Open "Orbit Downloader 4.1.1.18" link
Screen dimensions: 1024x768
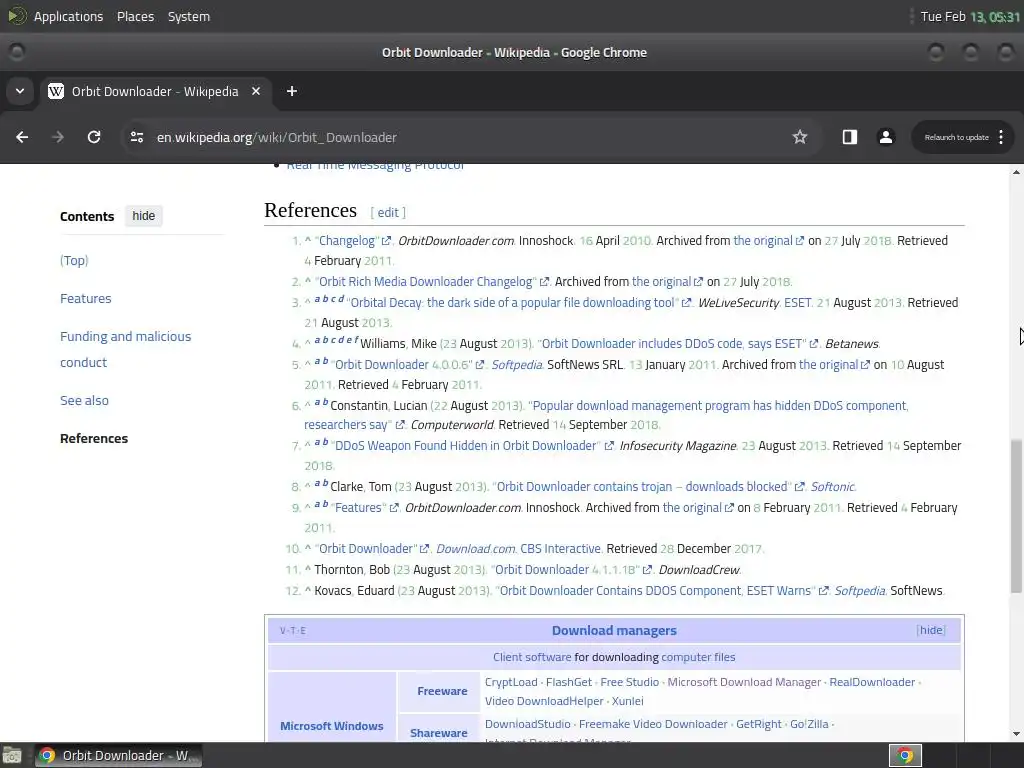click(x=565, y=570)
